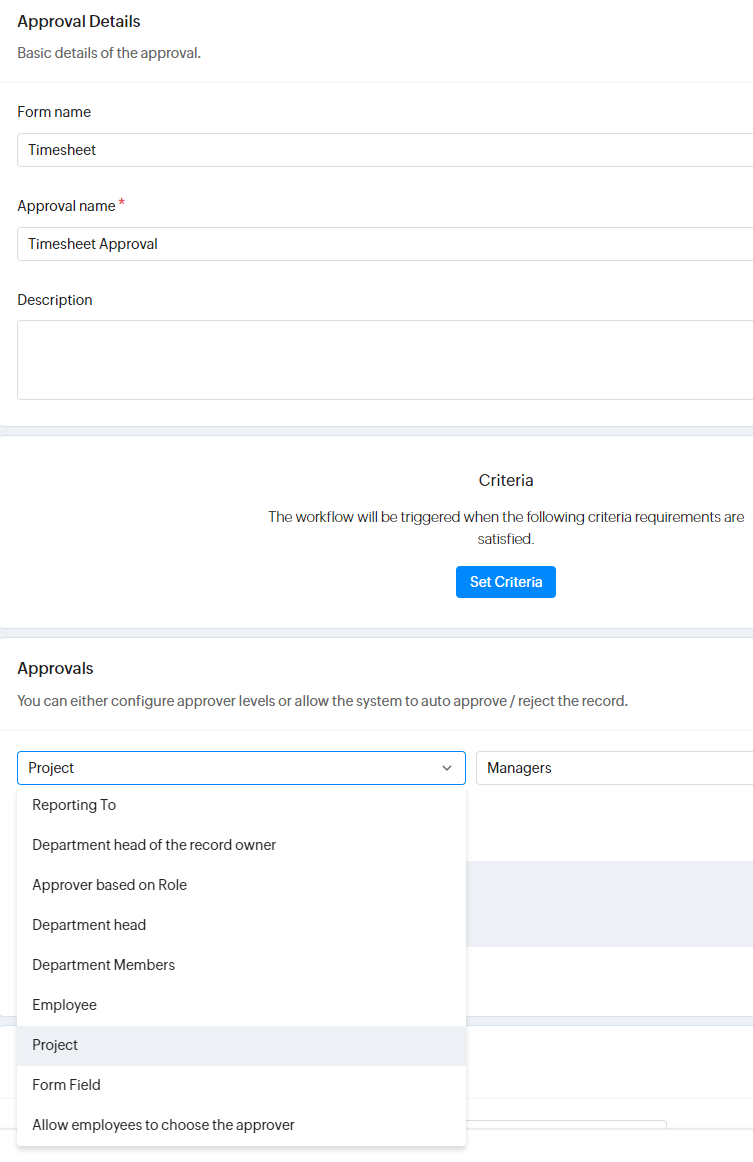The width and height of the screenshot is (753, 1162).
Task: Open the Managers dropdown field
Action: pyautogui.click(x=614, y=768)
